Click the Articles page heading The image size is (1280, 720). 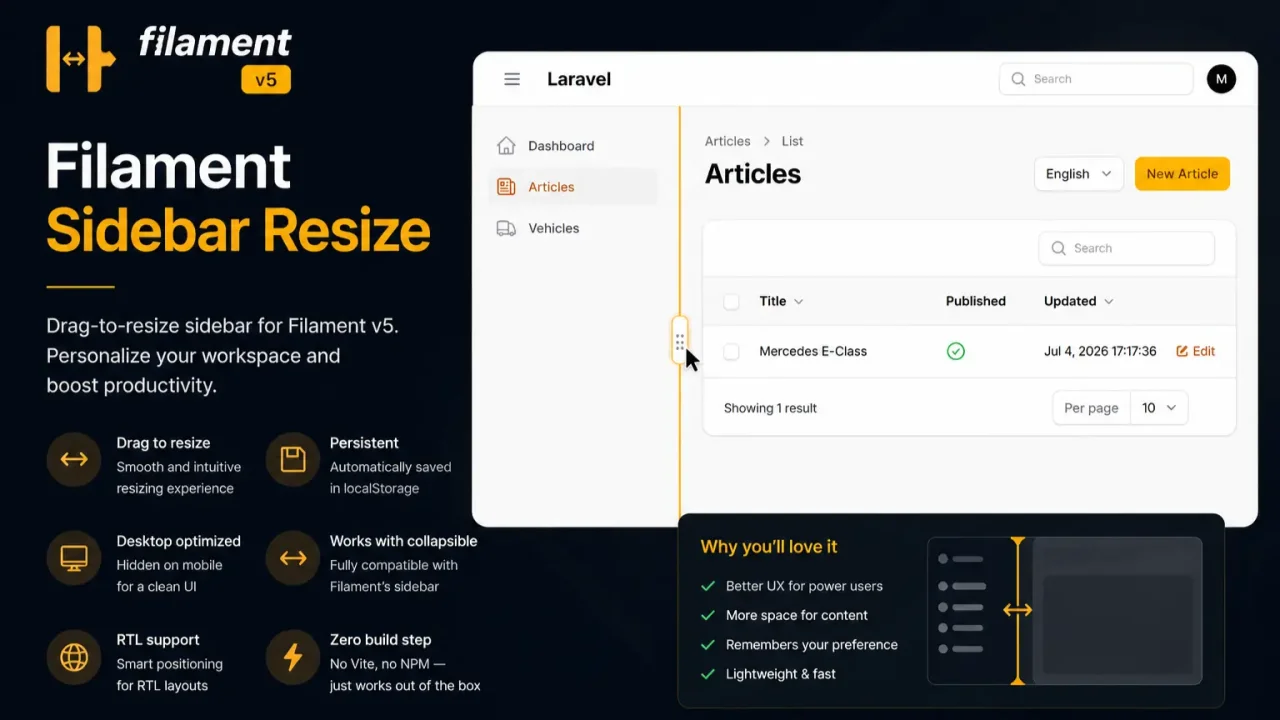(753, 174)
